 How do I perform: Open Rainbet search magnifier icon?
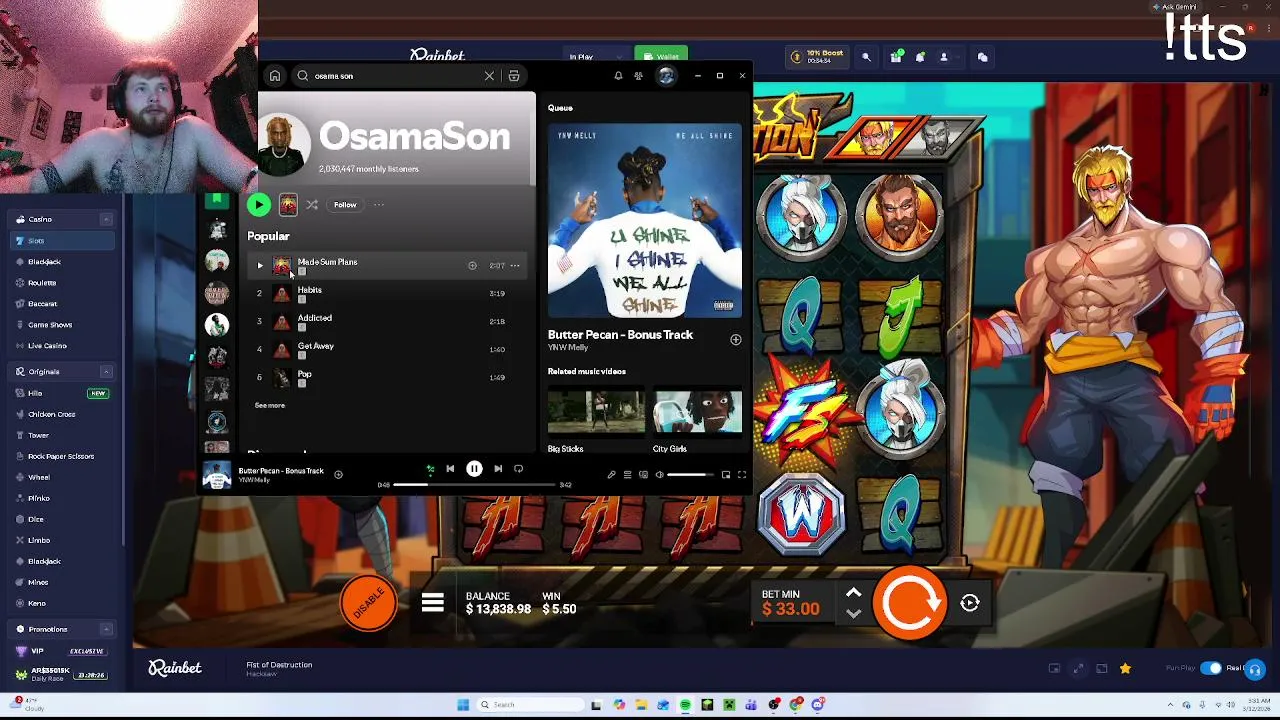[x=866, y=58]
